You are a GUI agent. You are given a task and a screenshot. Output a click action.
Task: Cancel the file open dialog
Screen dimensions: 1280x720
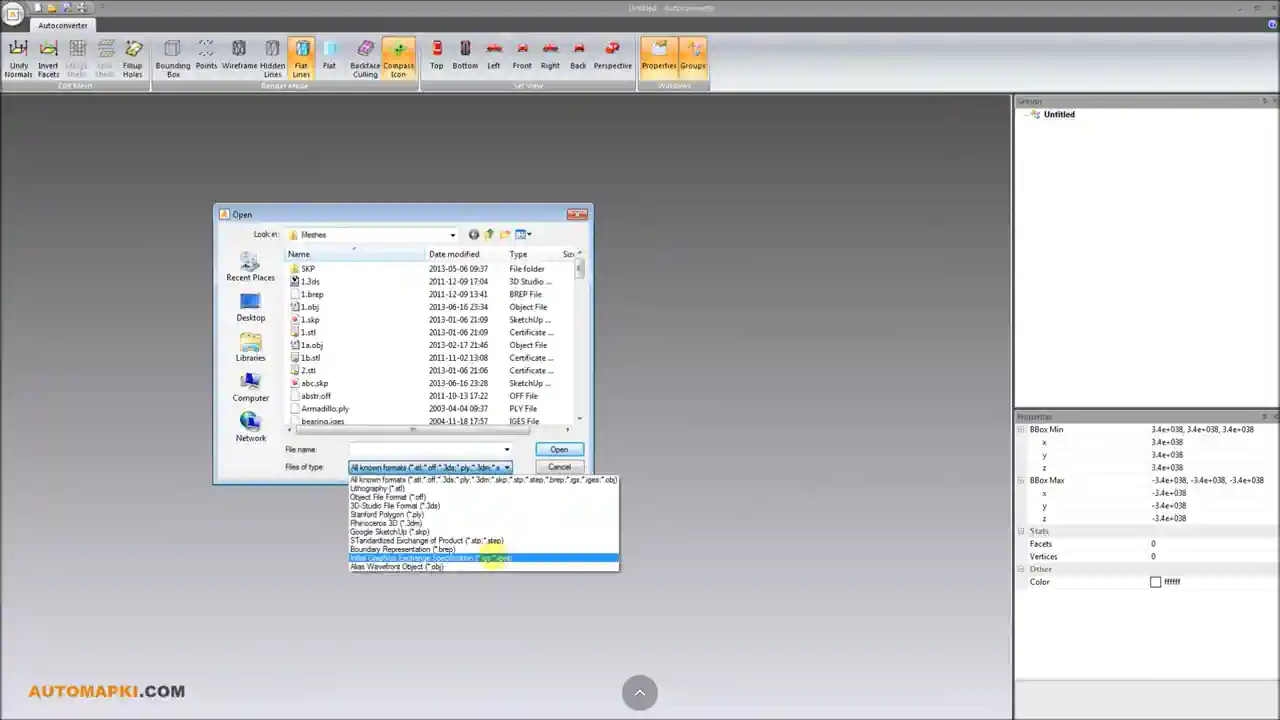tap(559, 467)
